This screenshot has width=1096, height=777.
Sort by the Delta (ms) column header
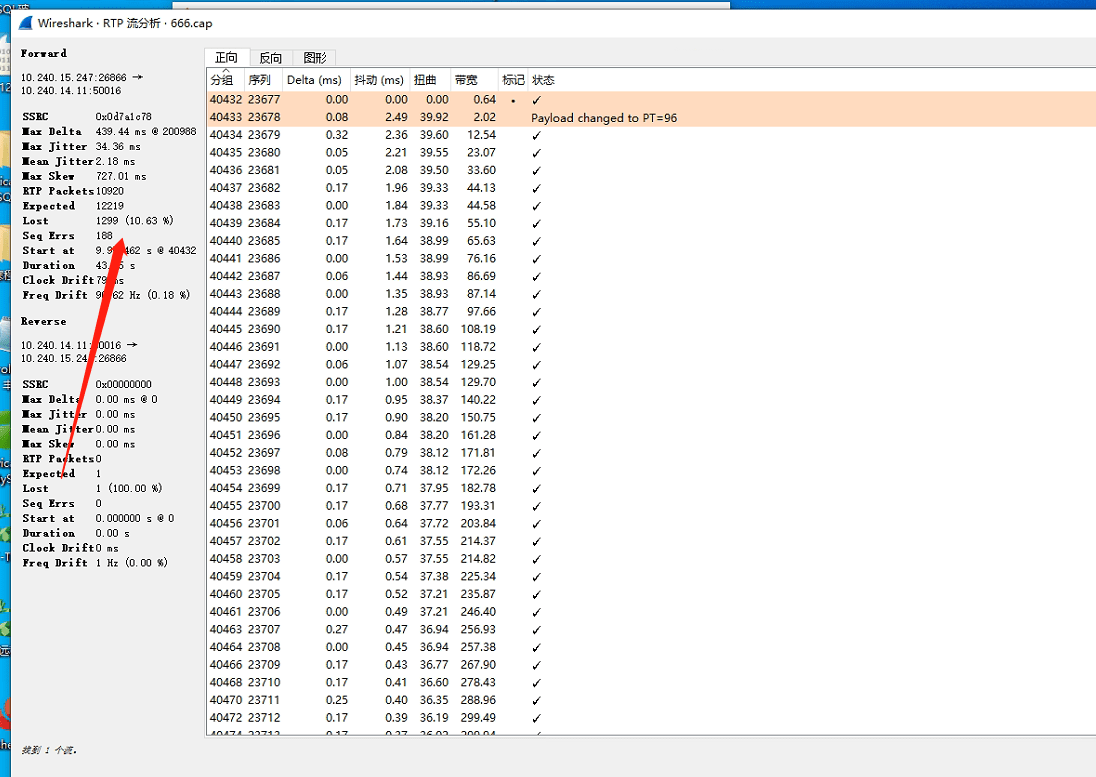pos(315,80)
